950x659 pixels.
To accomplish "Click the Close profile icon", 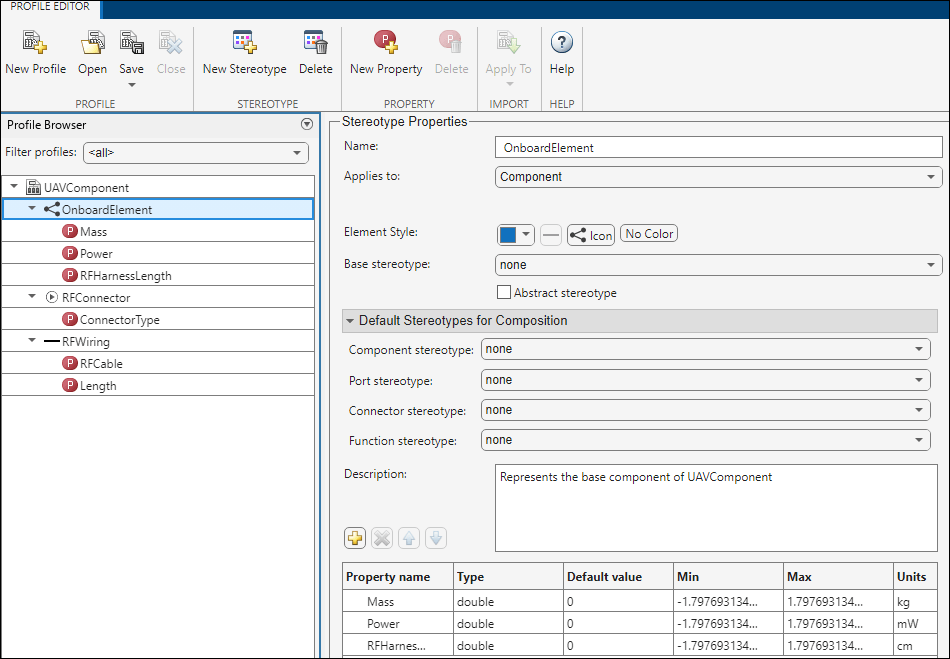I will pyautogui.click(x=171, y=42).
